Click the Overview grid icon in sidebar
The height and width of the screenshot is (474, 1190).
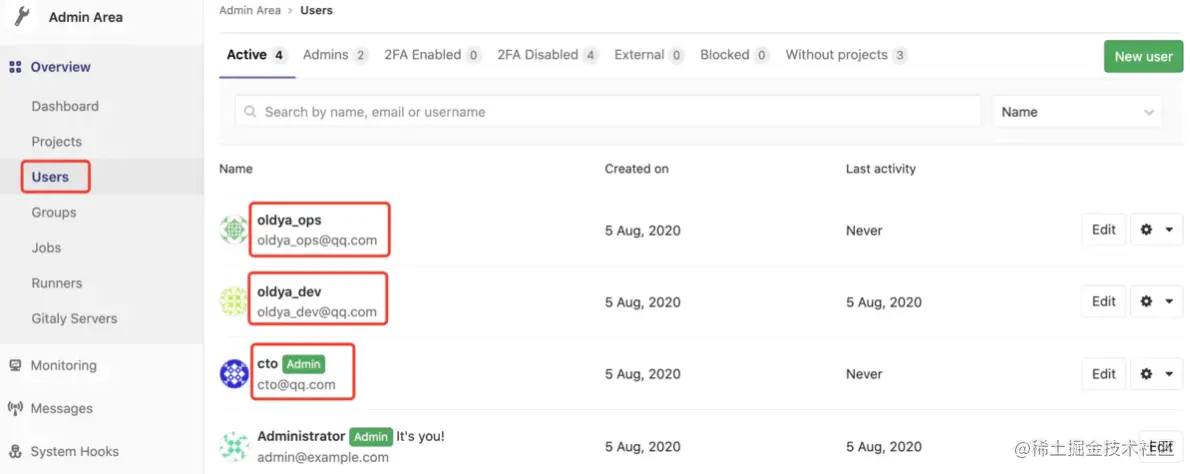[15, 67]
